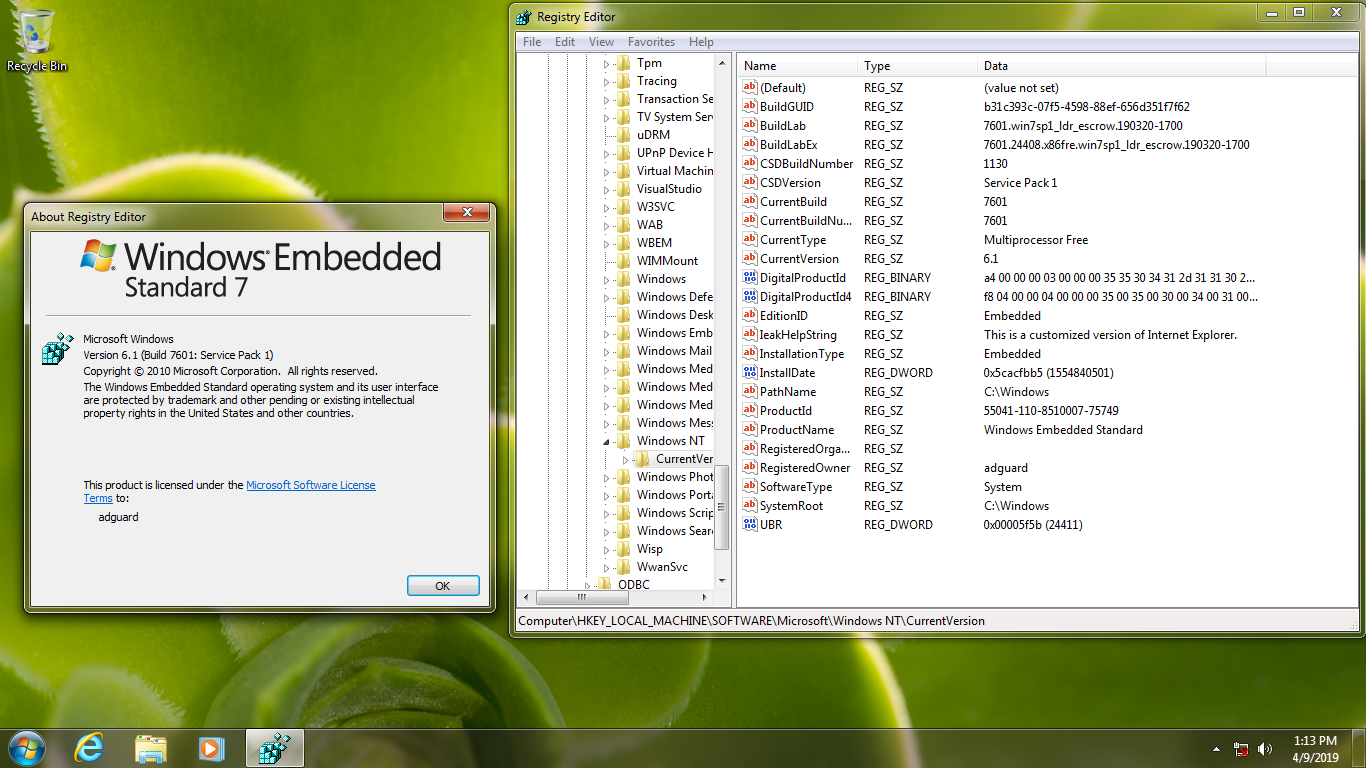
Task: Click the Data column header
Action: point(1122,66)
